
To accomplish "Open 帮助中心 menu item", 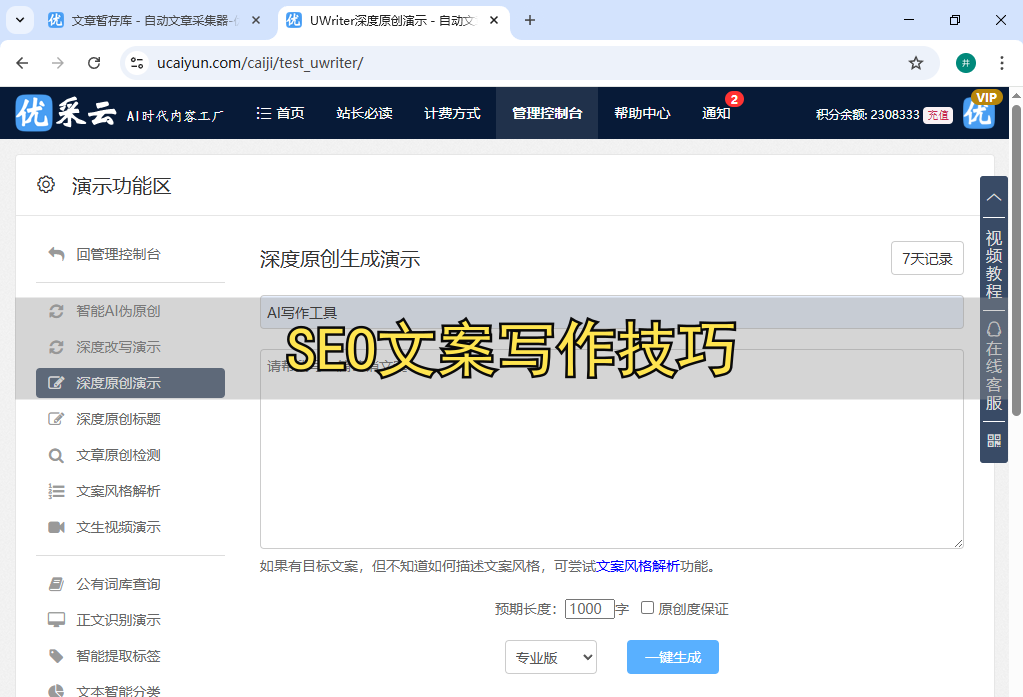I will pyautogui.click(x=642, y=113).
